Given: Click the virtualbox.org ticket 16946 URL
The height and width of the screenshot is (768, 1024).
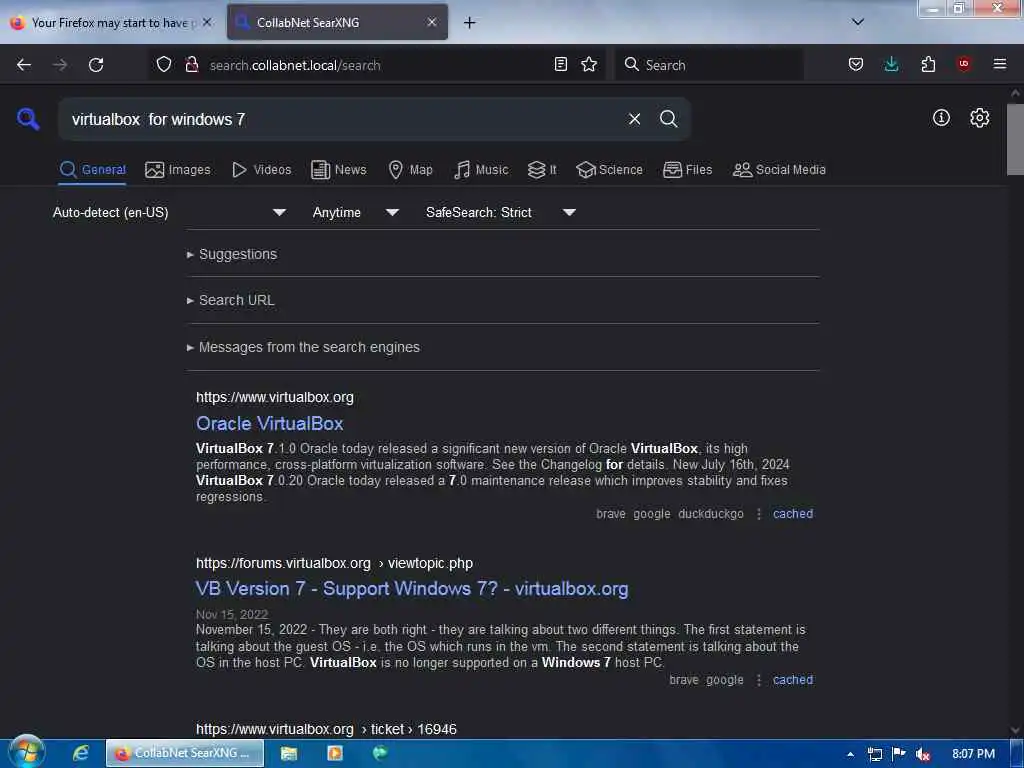Looking at the screenshot, I should (326, 729).
